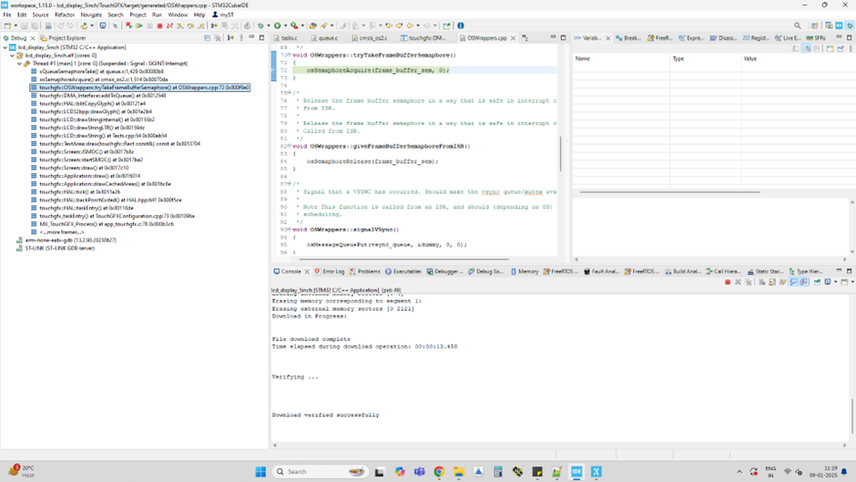Open the Refactor menu
856x482 pixels.
(66, 15)
